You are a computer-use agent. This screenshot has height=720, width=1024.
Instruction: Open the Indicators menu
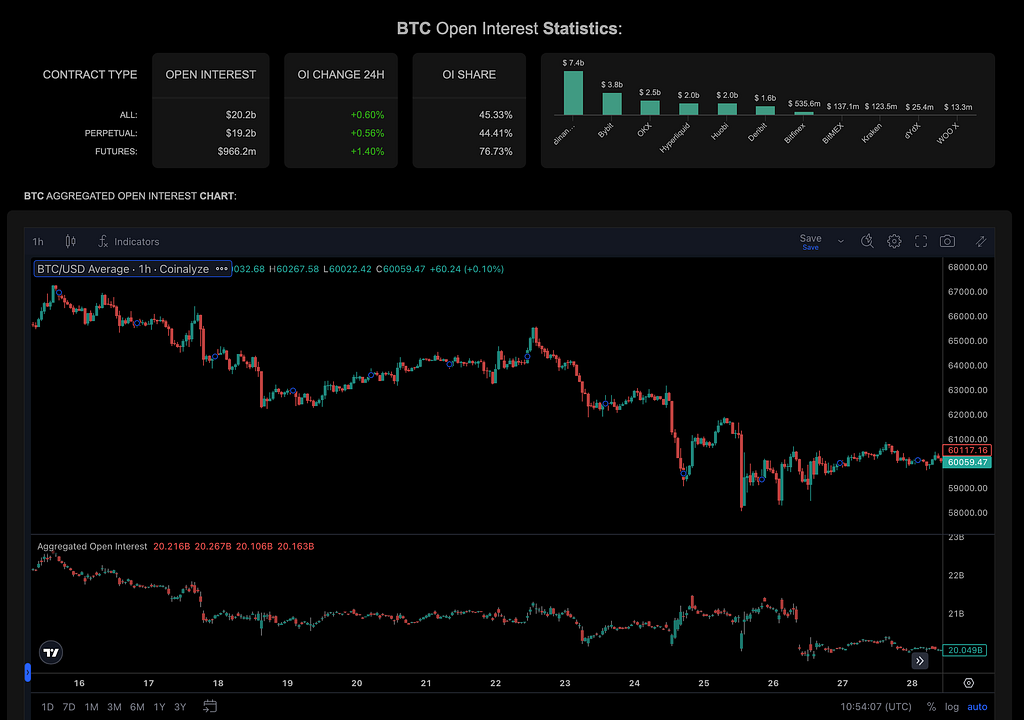click(129, 242)
